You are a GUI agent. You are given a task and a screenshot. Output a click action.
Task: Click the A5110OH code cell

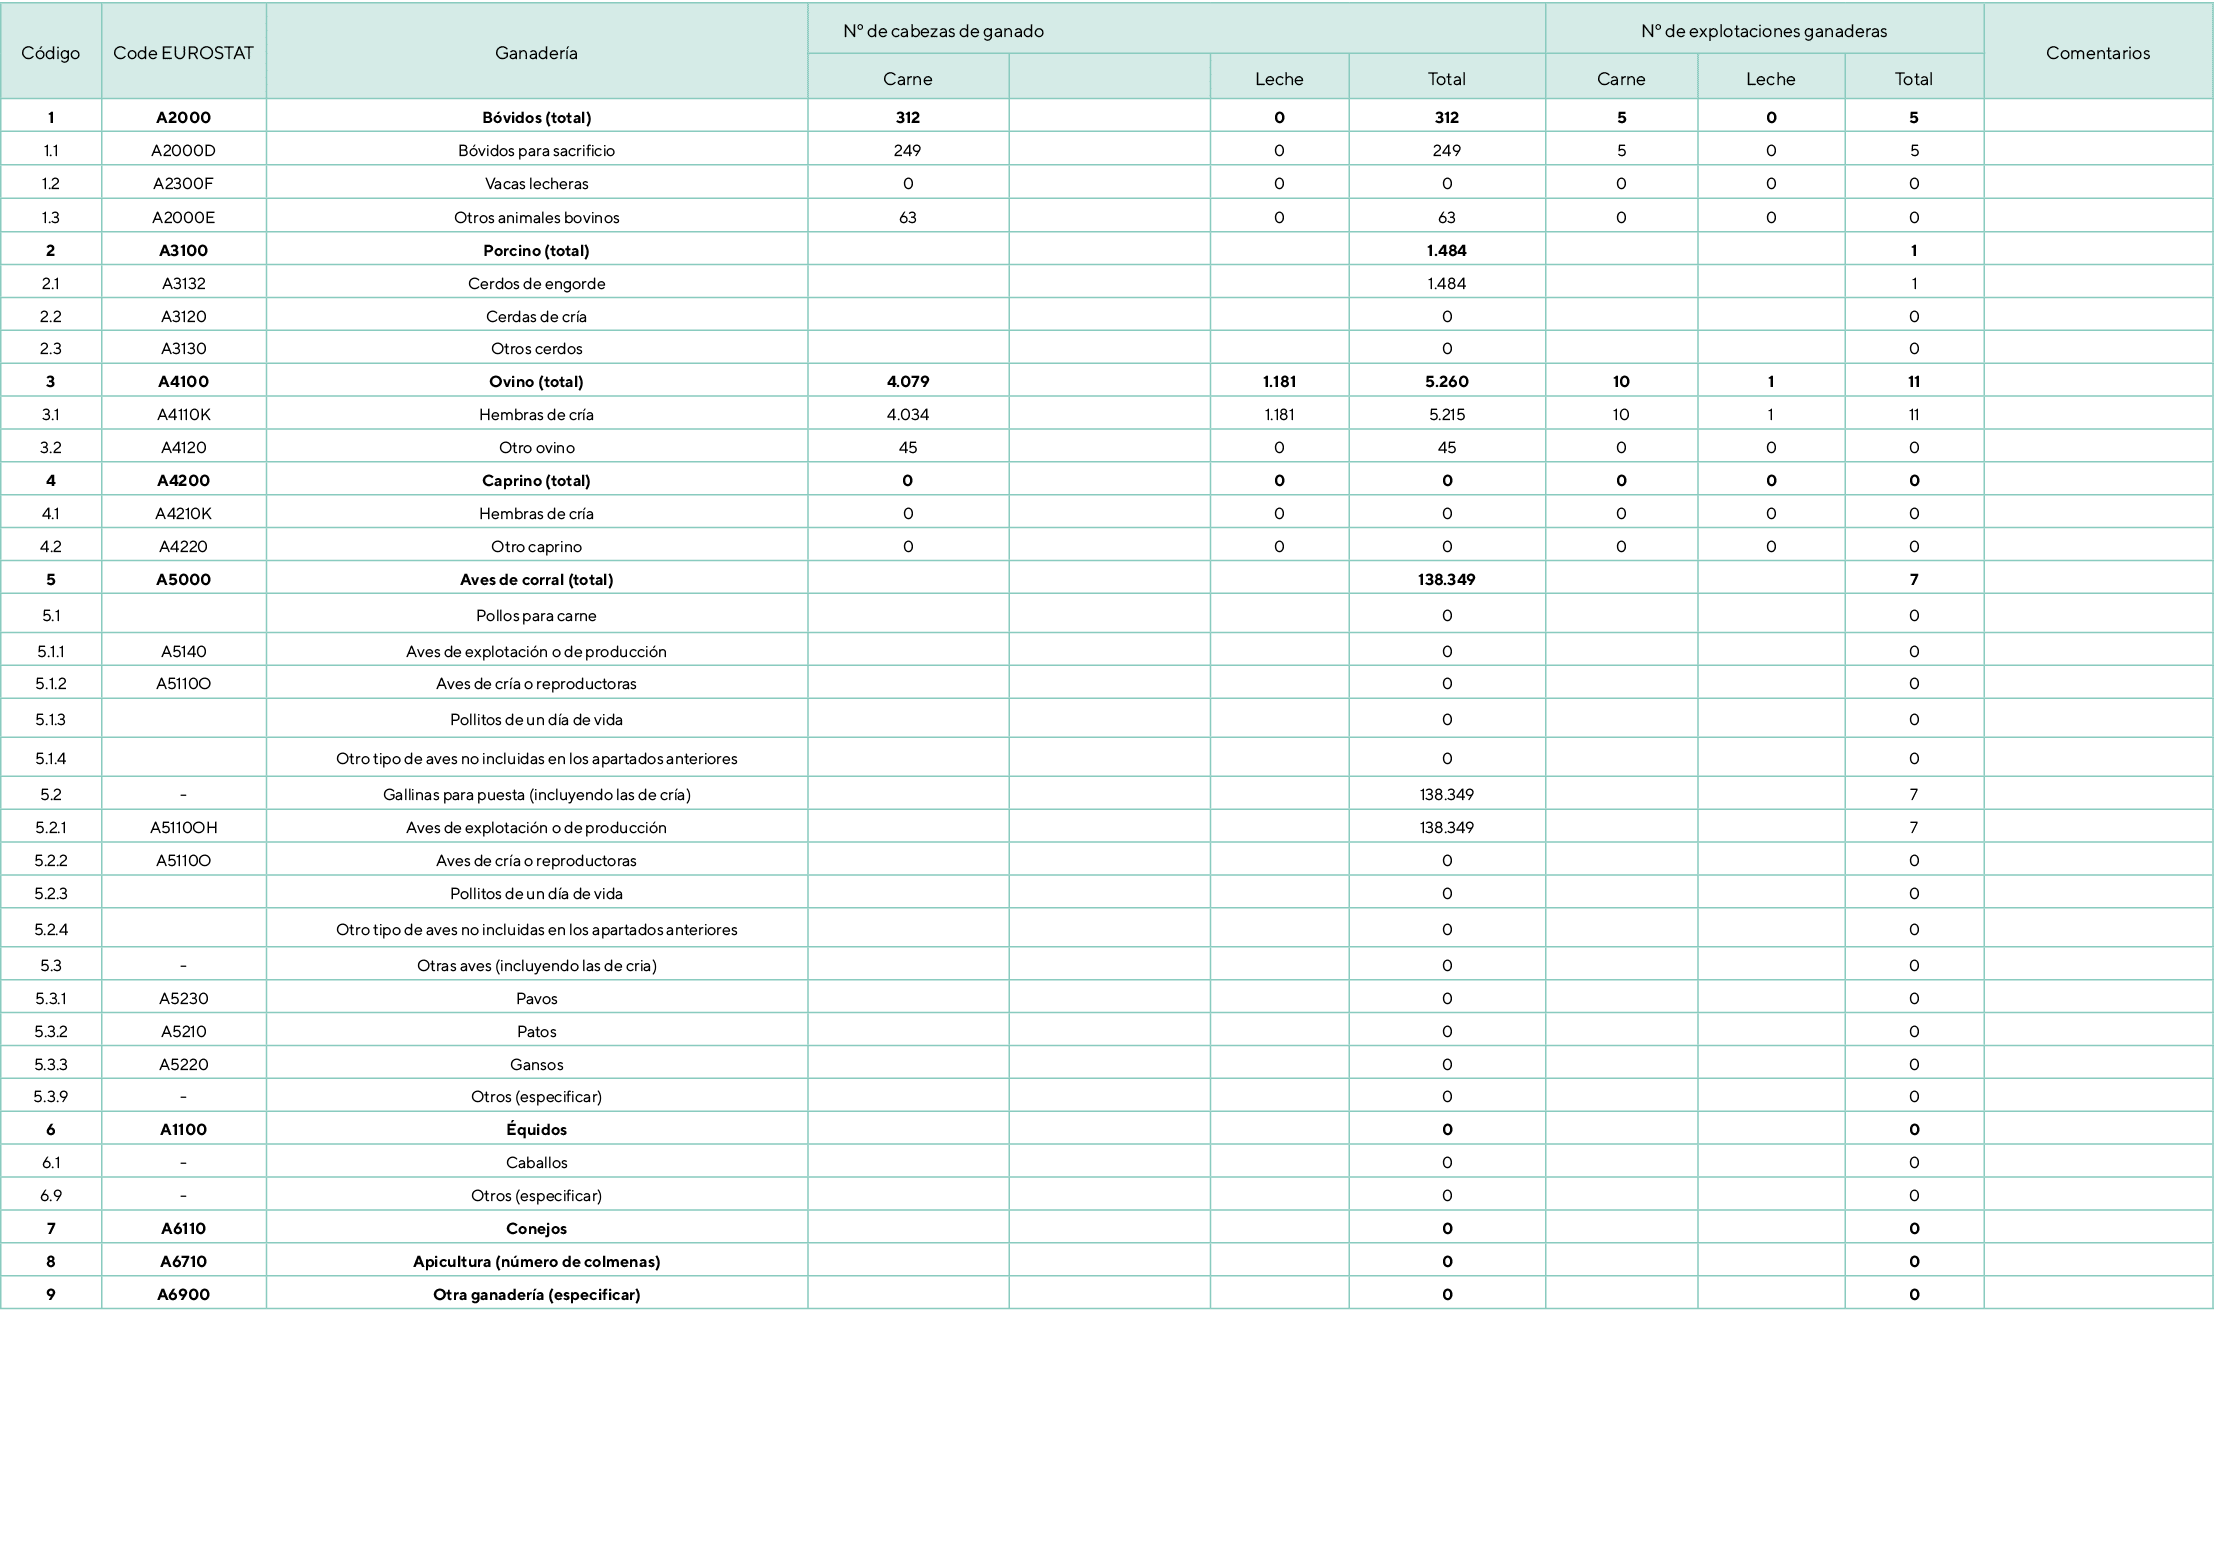click(183, 827)
